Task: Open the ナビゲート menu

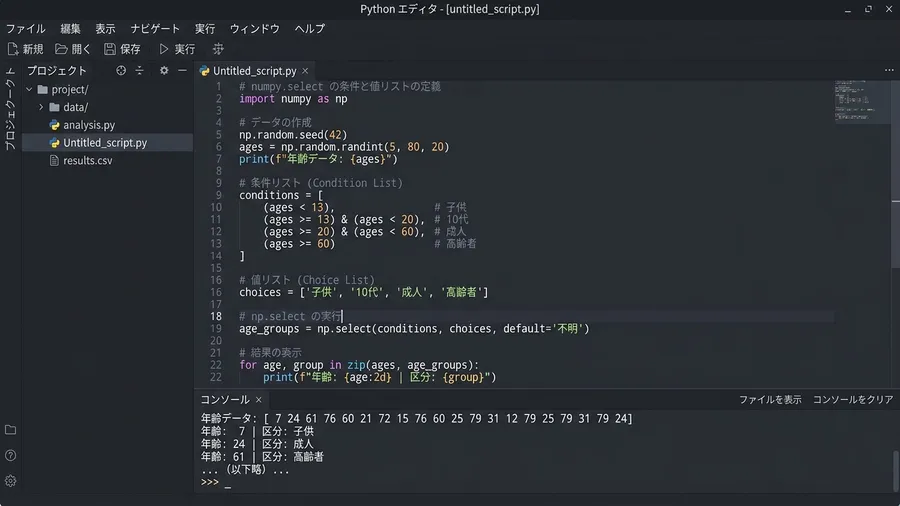Action: click(x=155, y=29)
